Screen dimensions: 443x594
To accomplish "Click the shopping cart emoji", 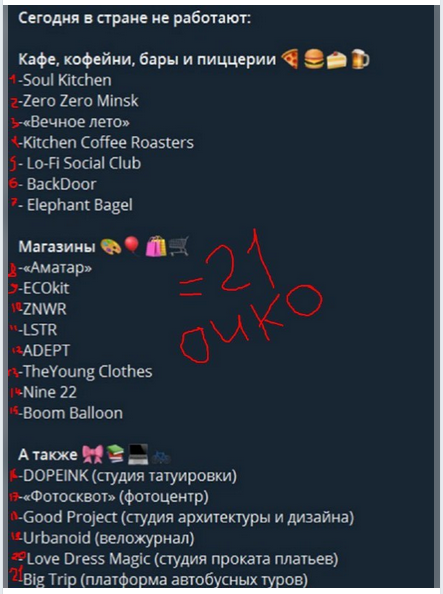I will point(179,247).
